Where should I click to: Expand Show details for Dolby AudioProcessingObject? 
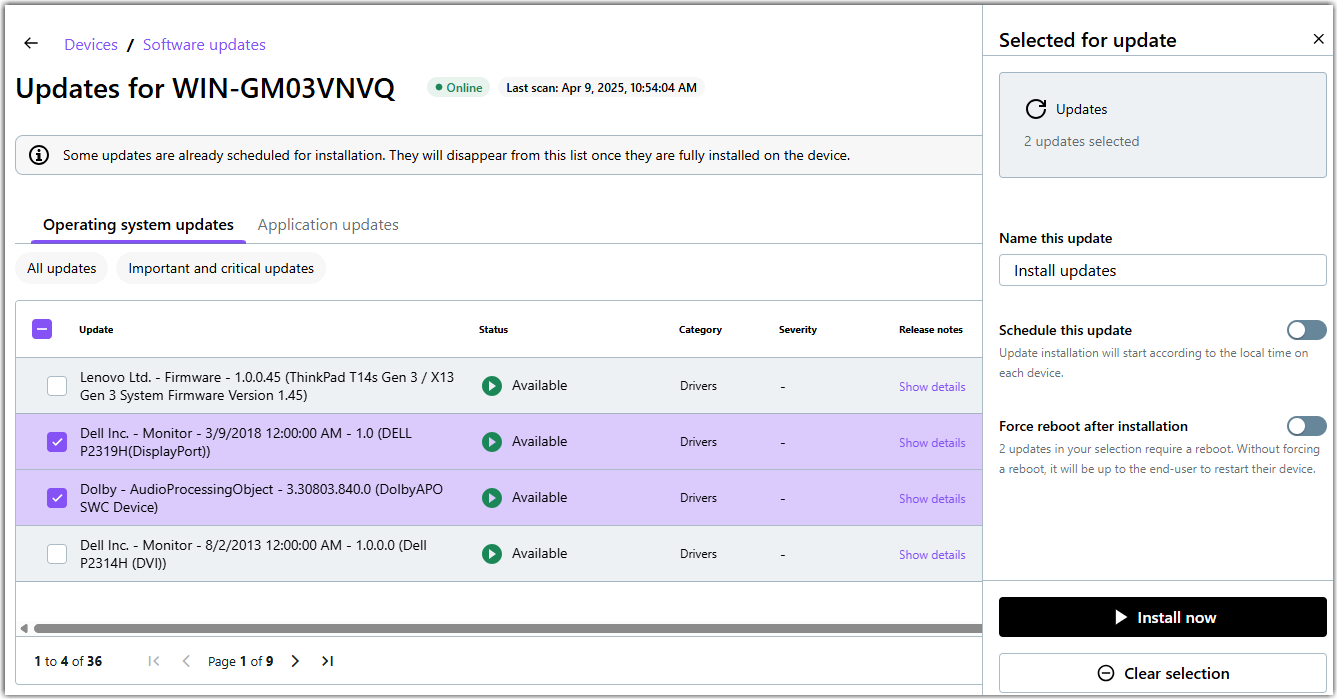pos(931,499)
